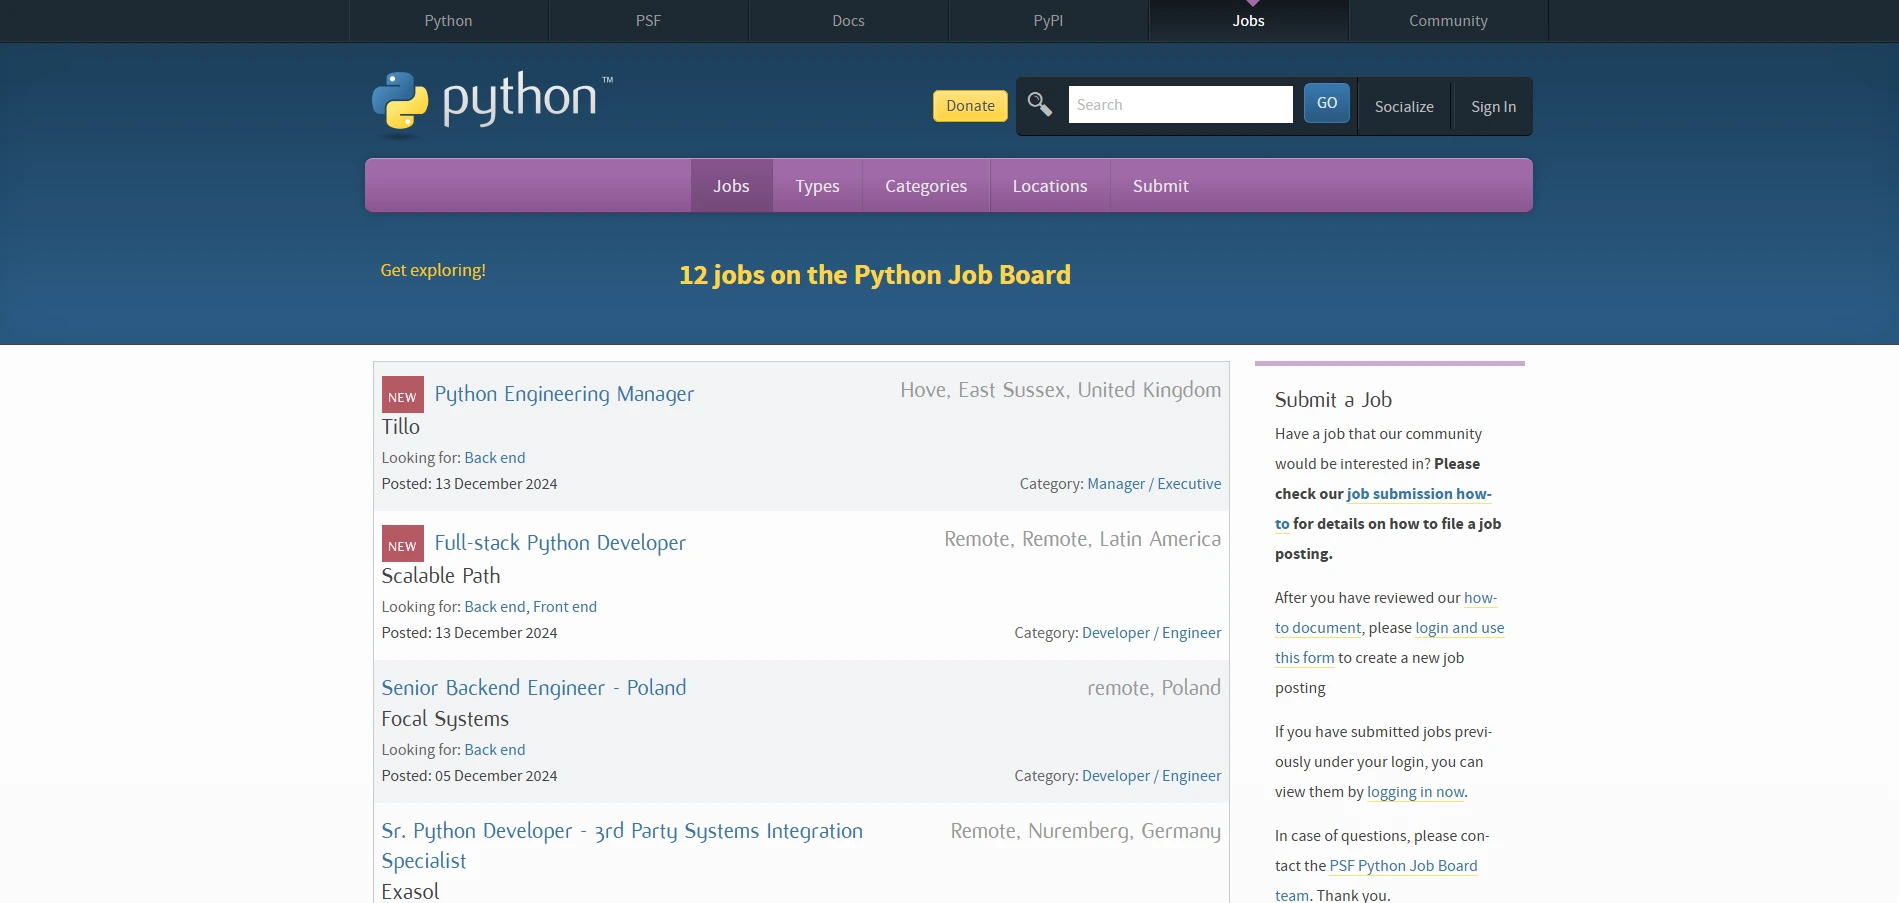The width and height of the screenshot is (1899, 903).
Task: Click the Focal Systems company name
Action: pos(445,719)
